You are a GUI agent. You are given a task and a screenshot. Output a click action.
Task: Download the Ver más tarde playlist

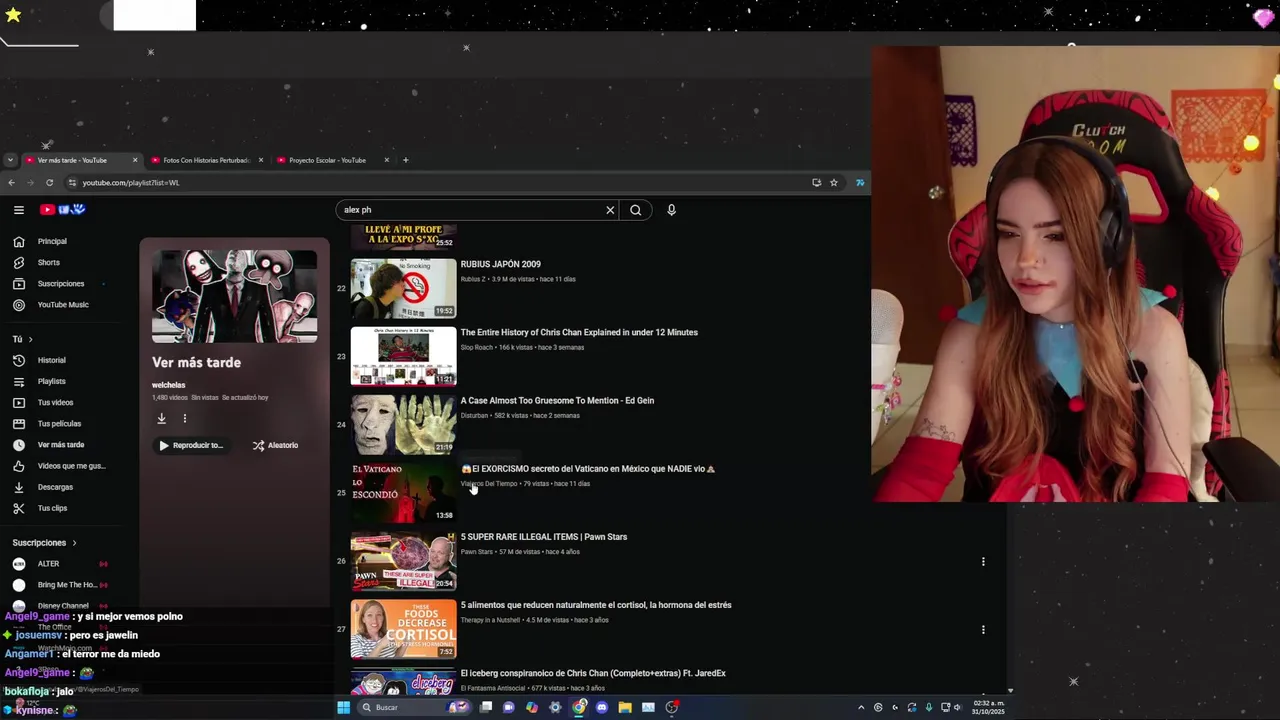(161, 419)
